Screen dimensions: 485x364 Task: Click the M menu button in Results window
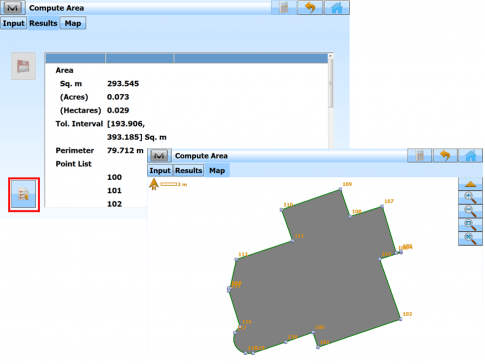point(13,8)
